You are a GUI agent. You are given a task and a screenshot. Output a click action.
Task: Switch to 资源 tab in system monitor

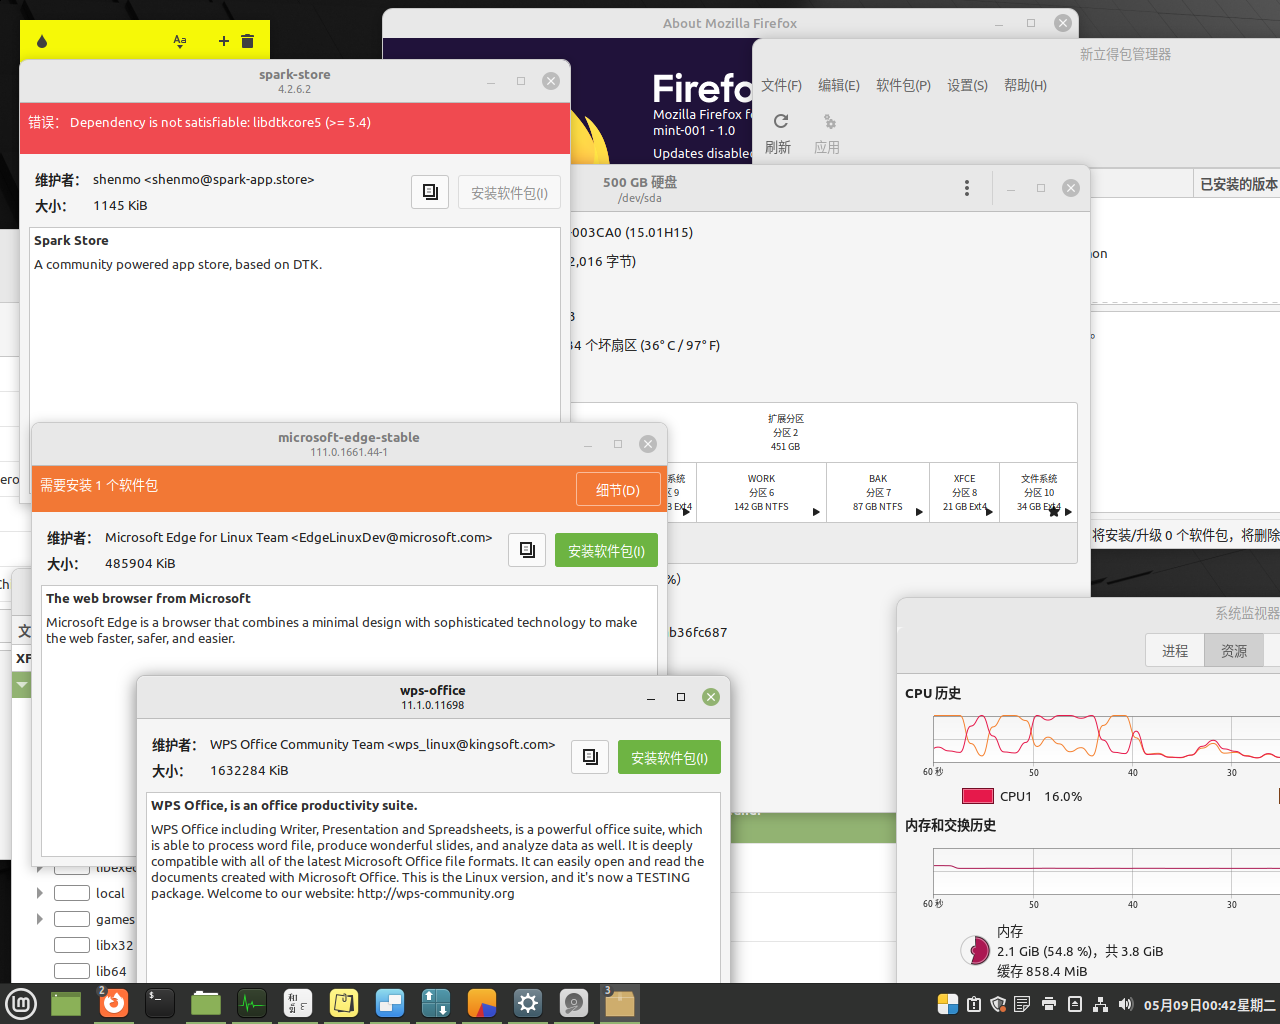pyautogui.click(x=1234, y=651)
